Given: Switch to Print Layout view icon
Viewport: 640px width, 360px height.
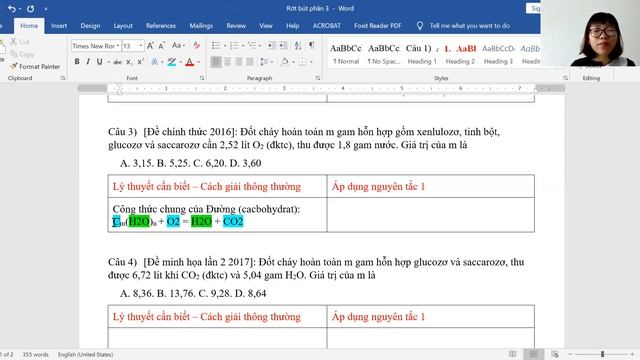Looking at the screenshot, I should 533,354.
